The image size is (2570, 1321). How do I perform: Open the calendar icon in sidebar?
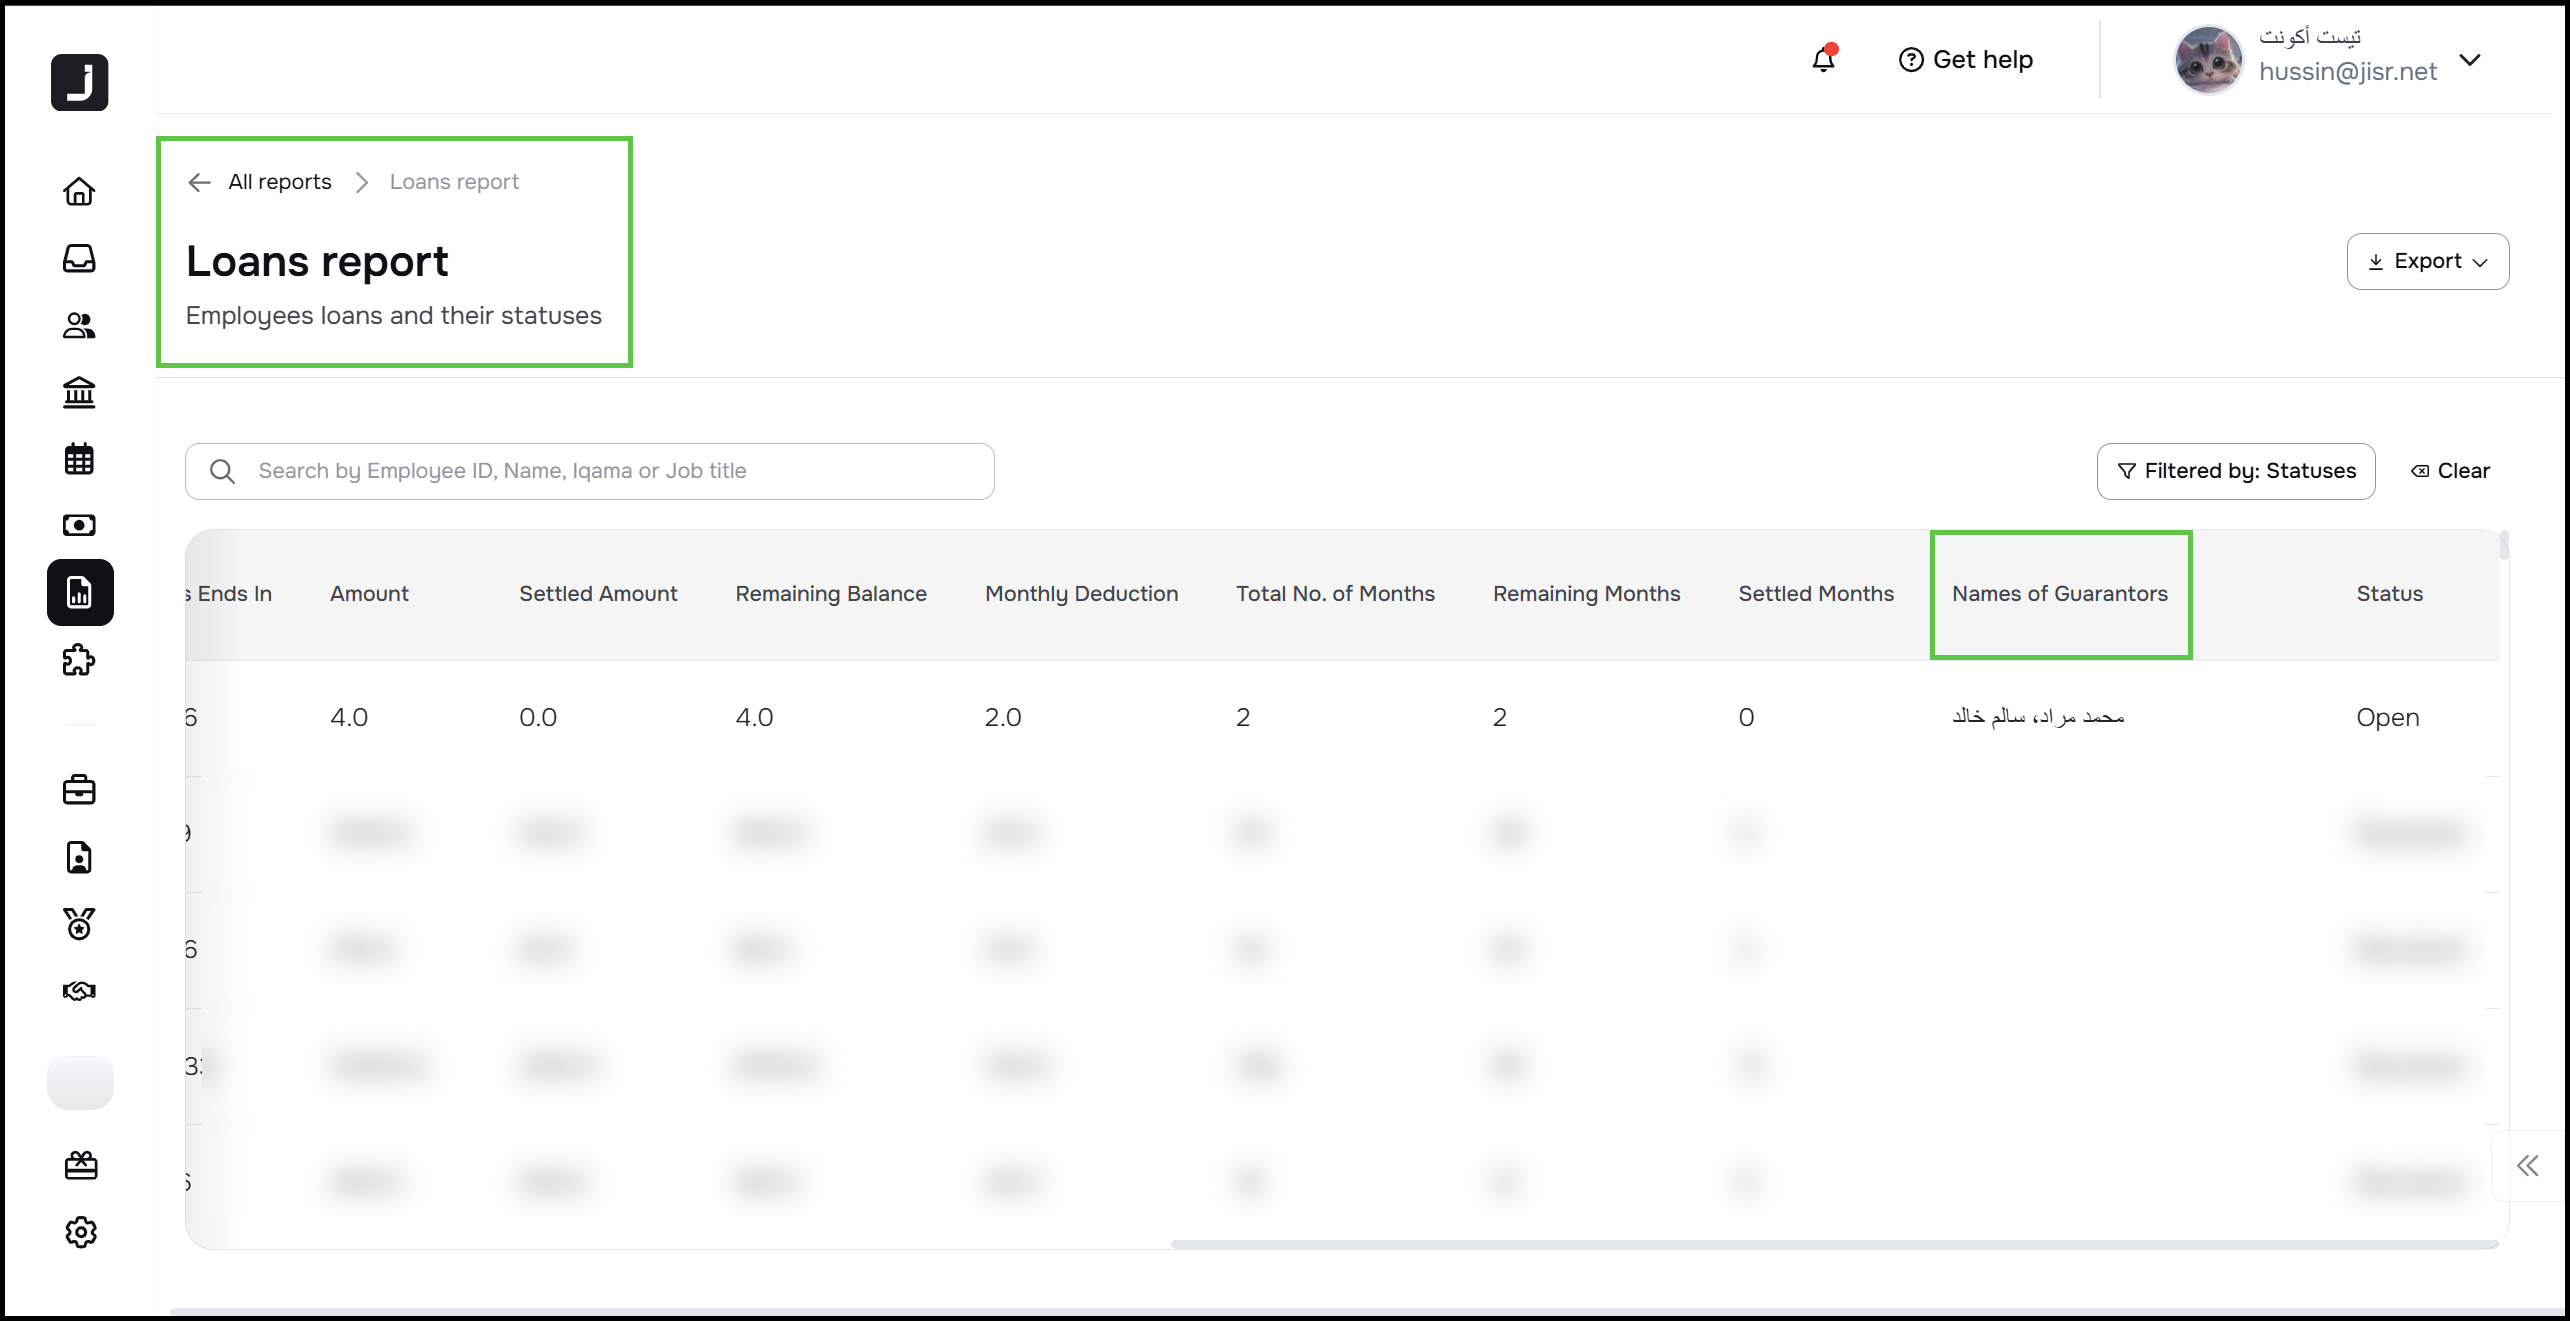pos(79,459)
